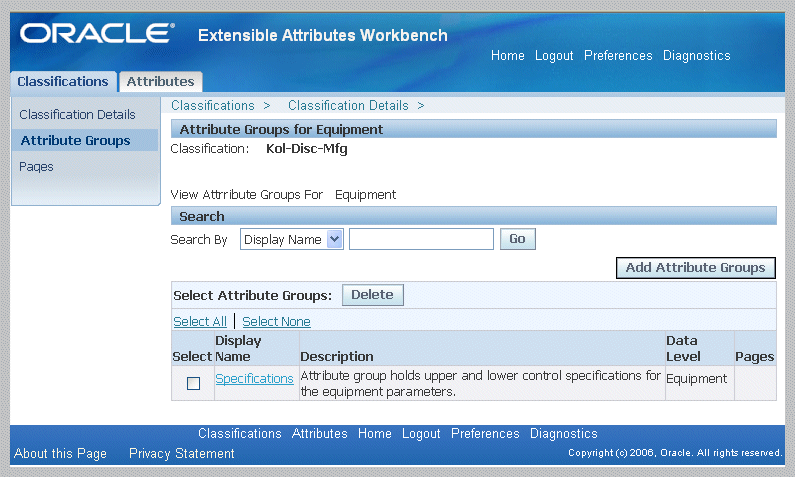
Task: Click the Select All link
Action: [x=200, y=321]
